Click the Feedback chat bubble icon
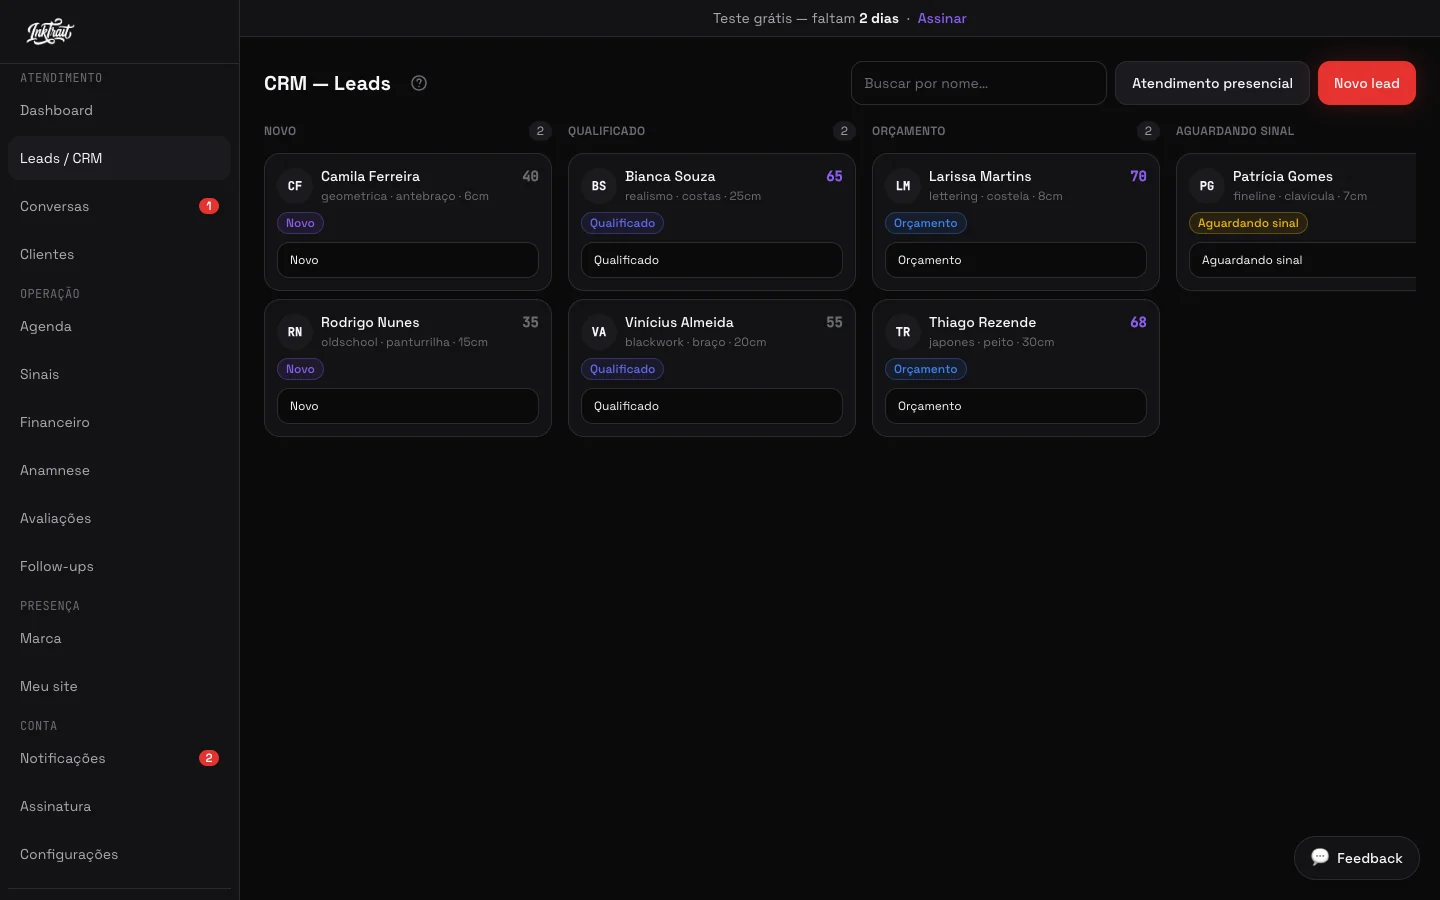Image resolution: width=1440 pixels, height=900 pixels. pos(1320,857)
